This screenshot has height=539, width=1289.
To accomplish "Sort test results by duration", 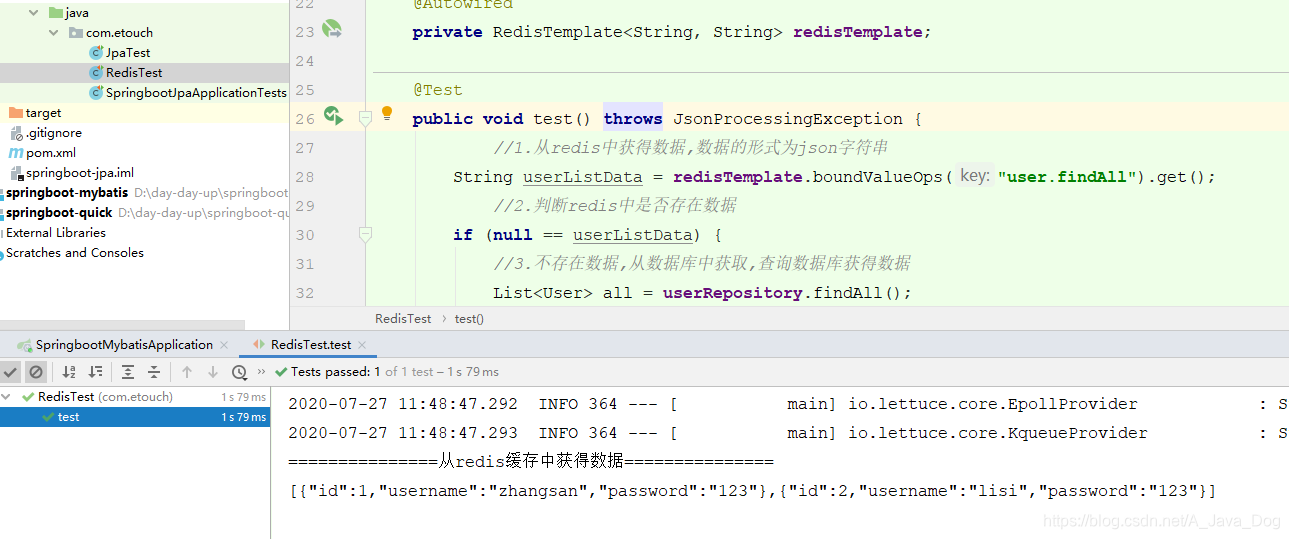I will (x=95, y=372).
